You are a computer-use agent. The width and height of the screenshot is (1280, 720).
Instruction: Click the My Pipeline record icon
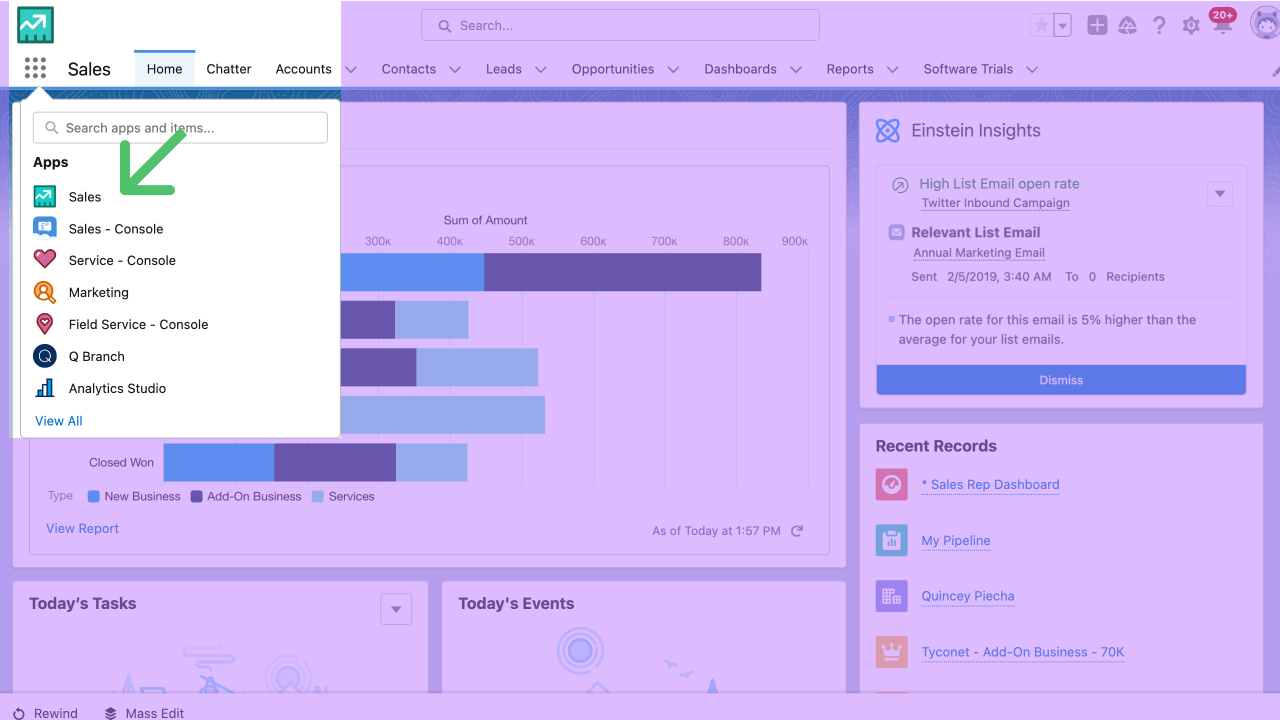click(x=891, y=541)
